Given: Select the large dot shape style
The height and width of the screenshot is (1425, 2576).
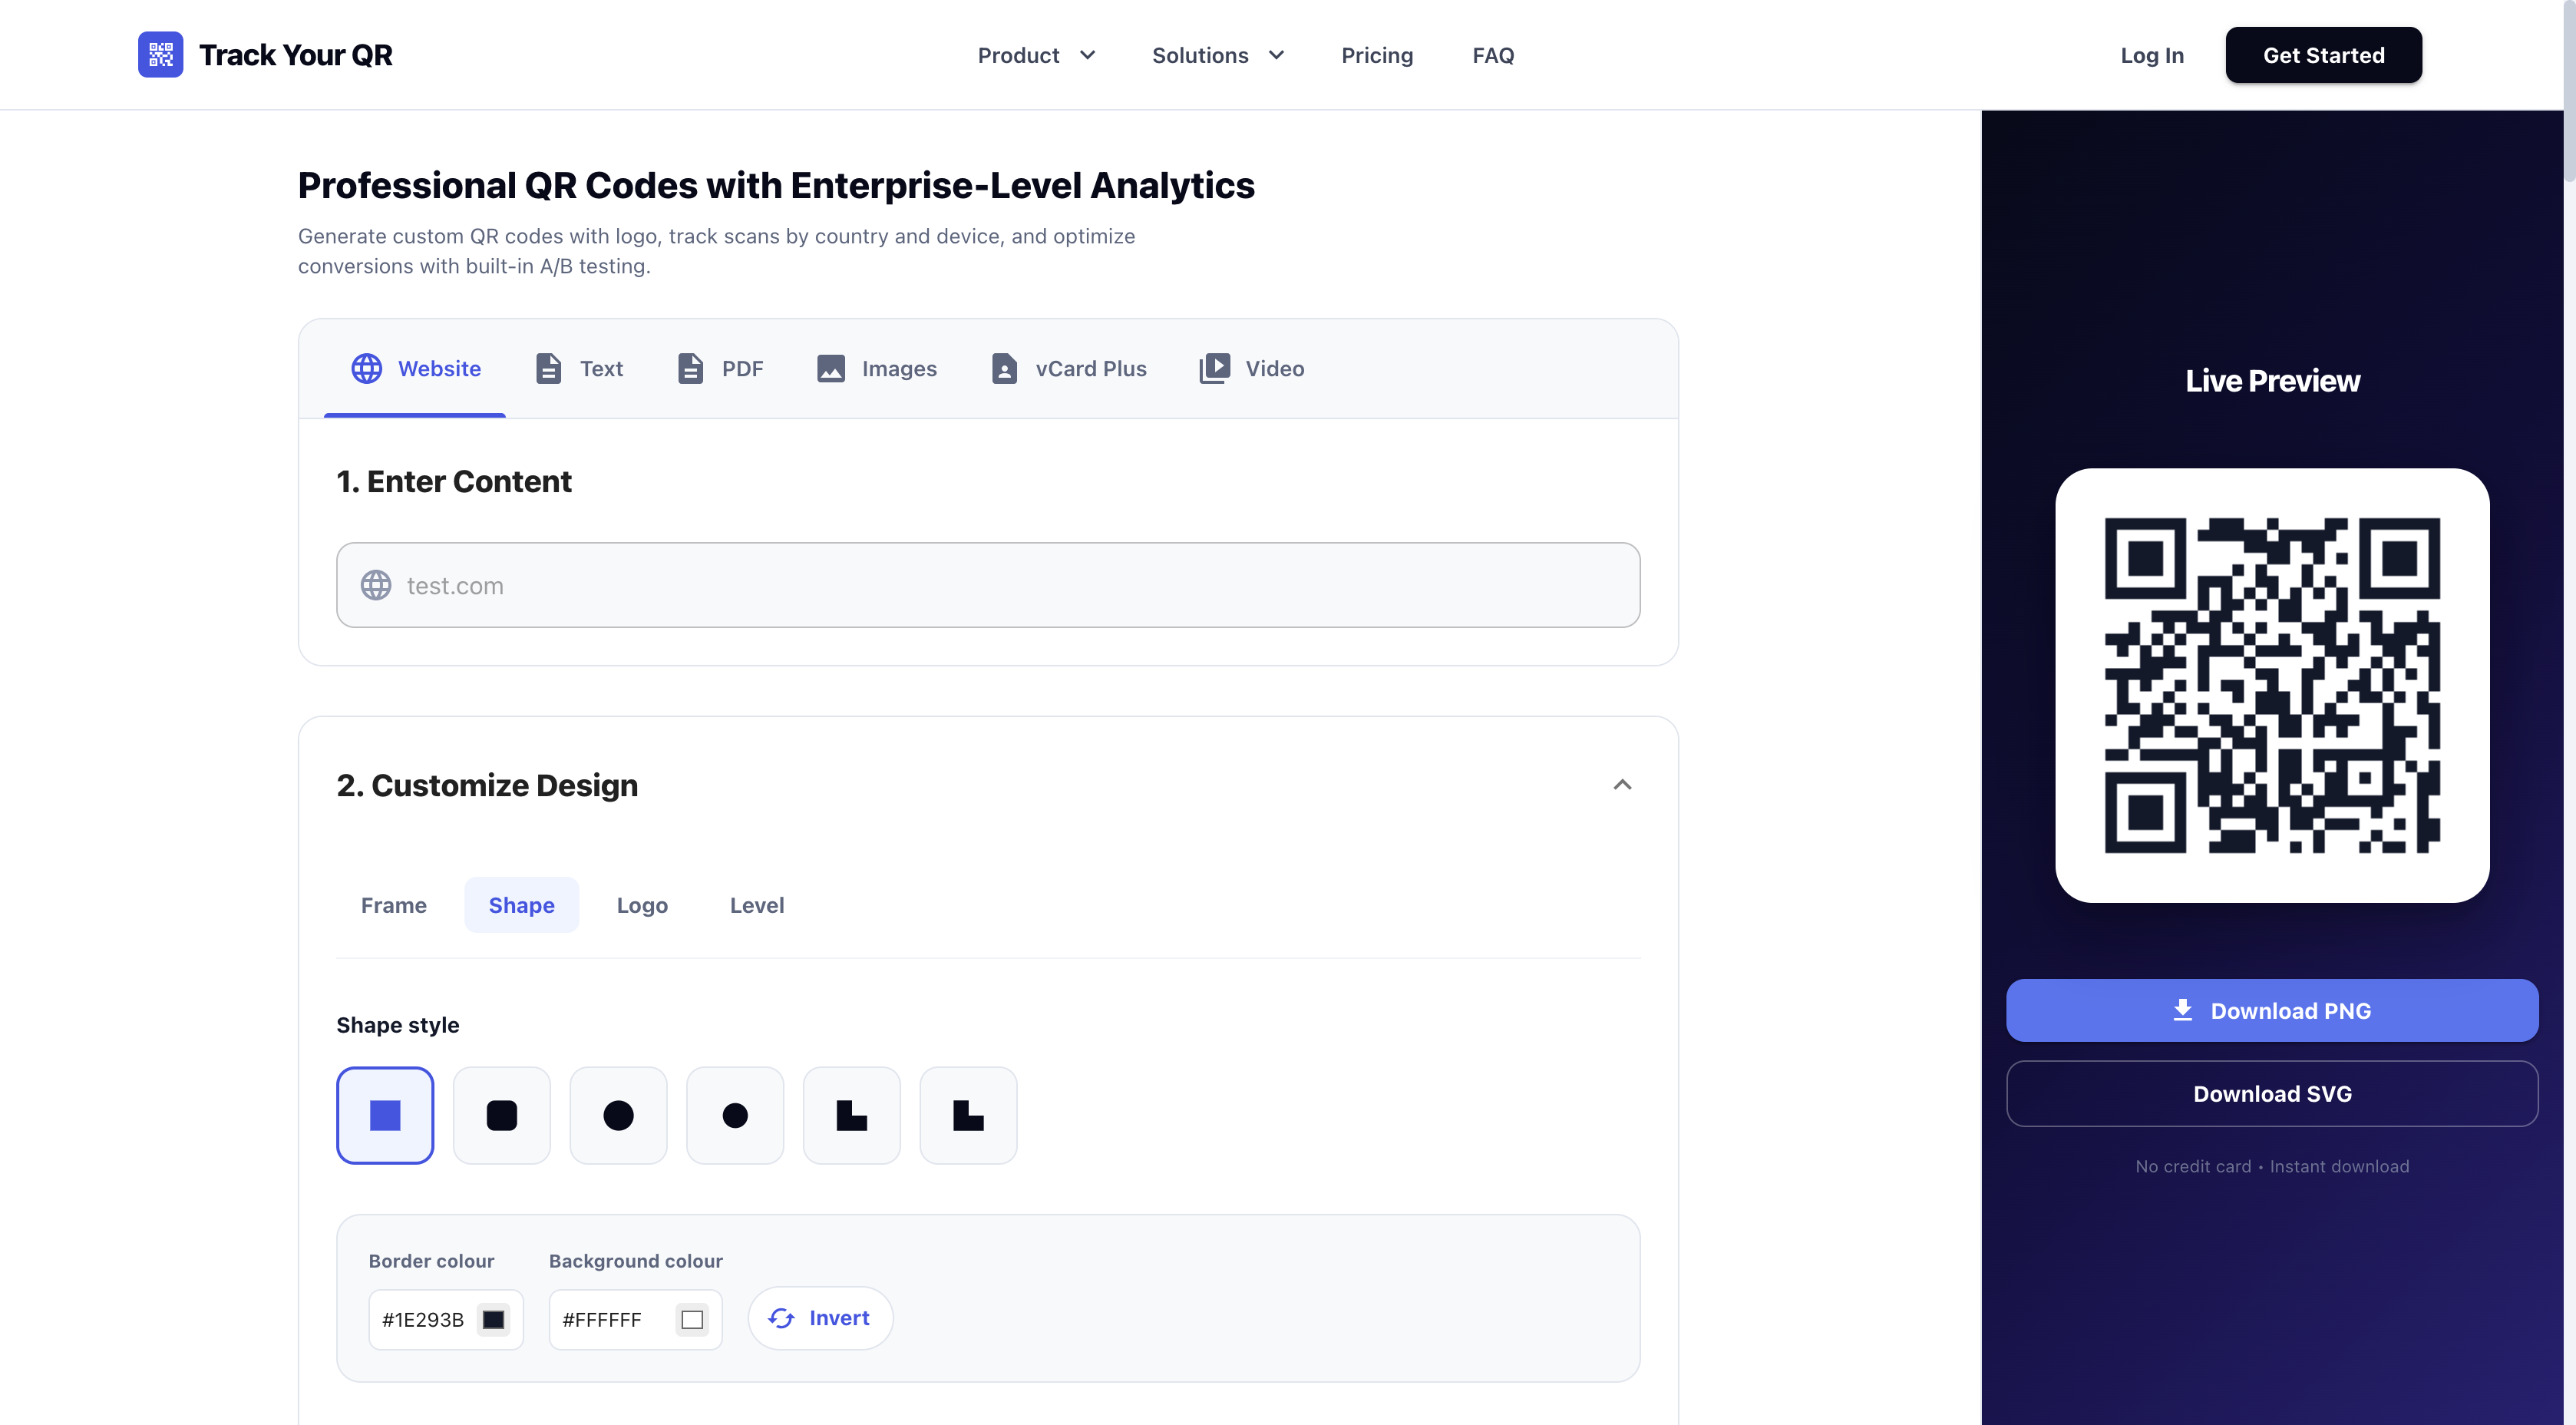Looking at the screenshot, I should (x=618, y=1115).
